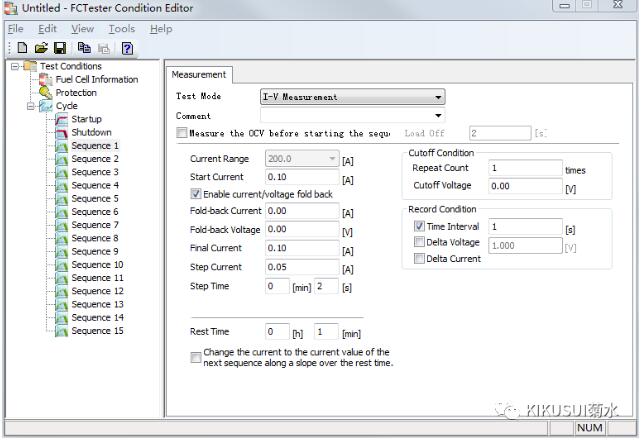Screen dimensions: 642x441
Task: Click the Rest Time hours field
Action: tap(277, 331)
